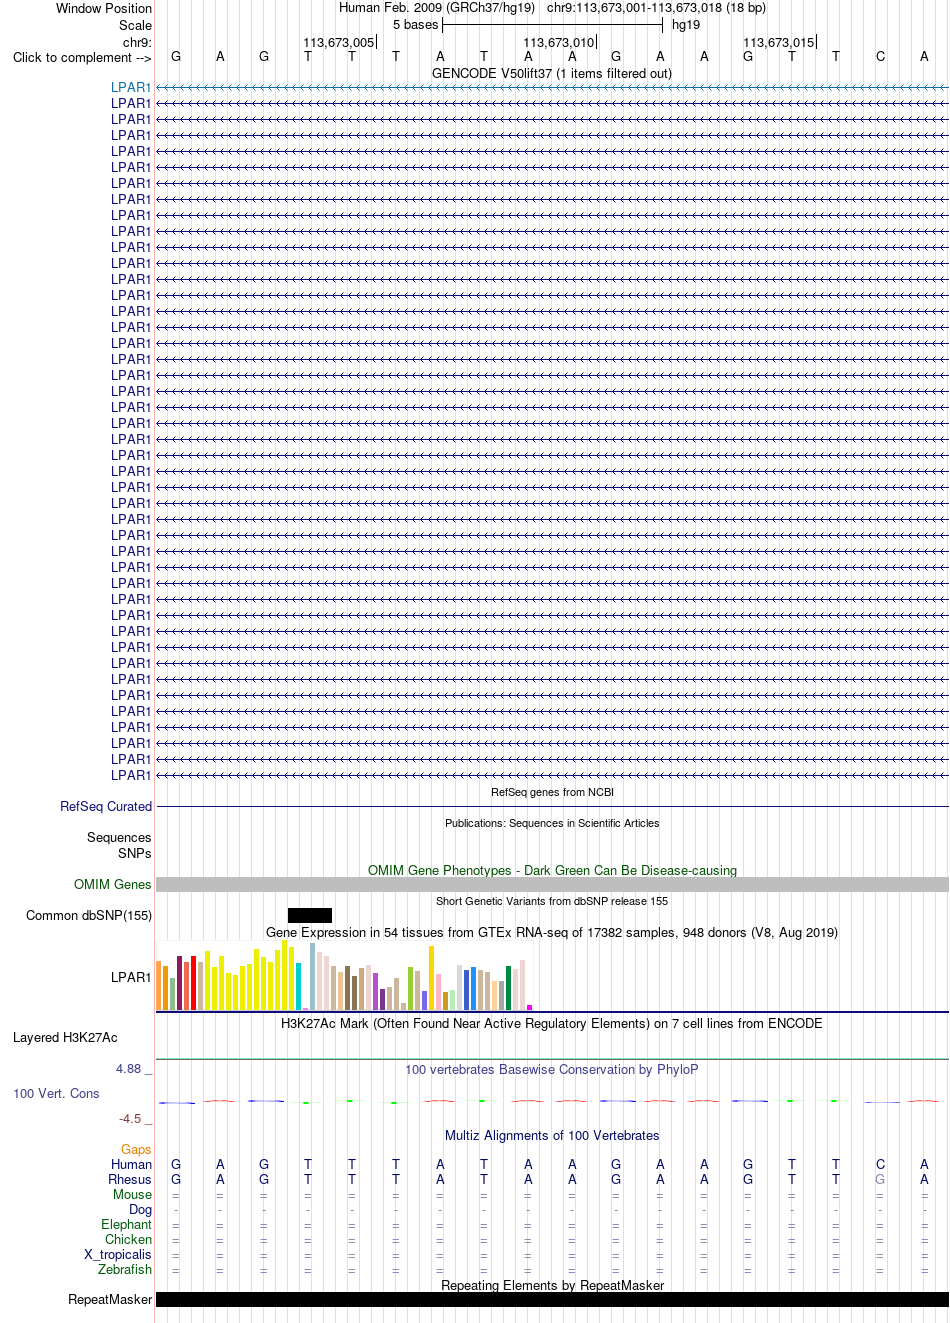Click the orange 'Gaps' label

(136, 1149)
